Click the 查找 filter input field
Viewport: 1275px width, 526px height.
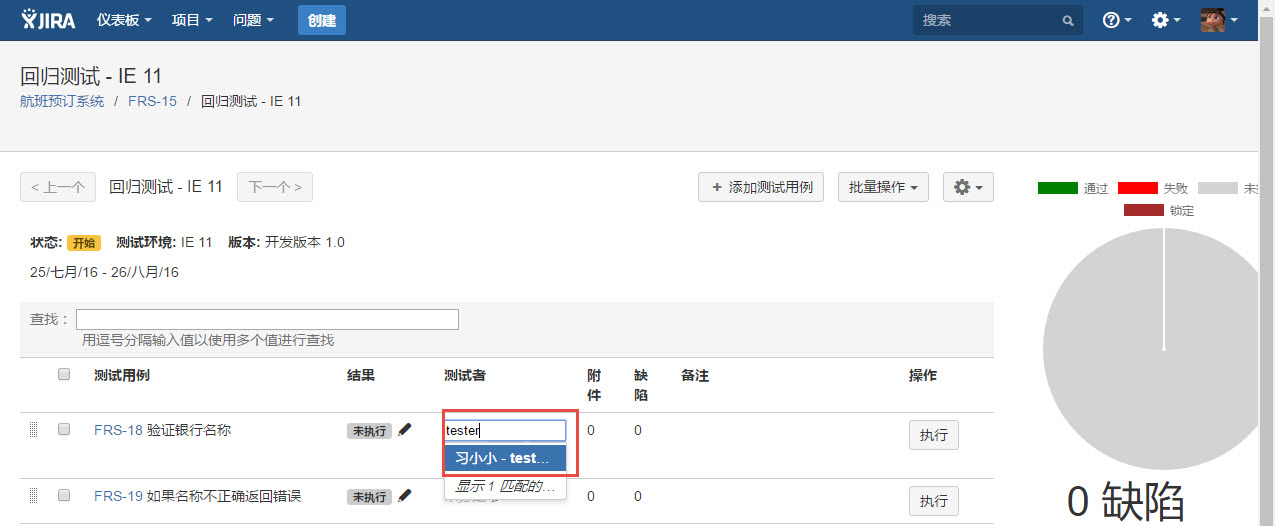coord(267,319)
